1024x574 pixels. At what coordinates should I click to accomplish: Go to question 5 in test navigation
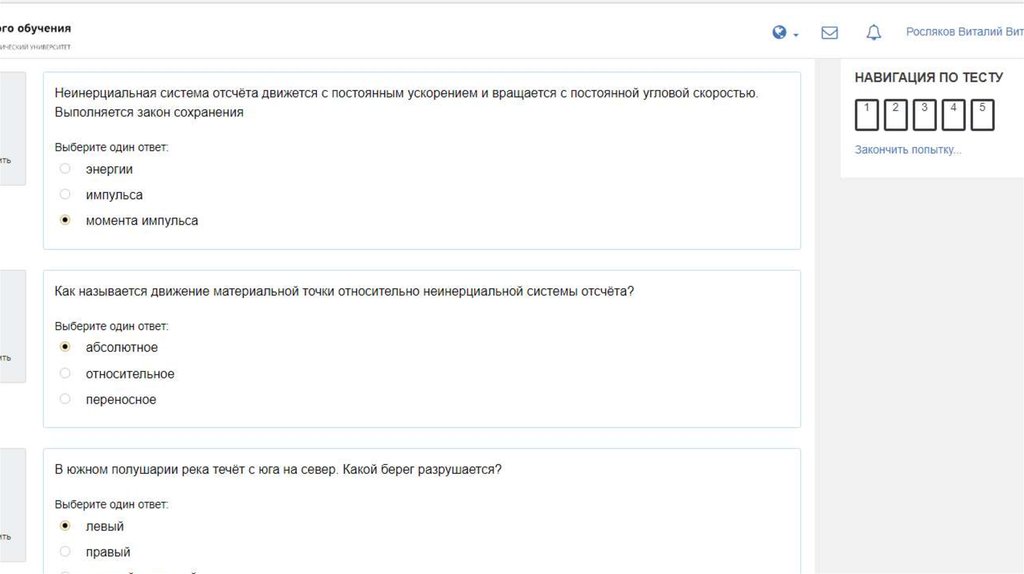point(982,115)
